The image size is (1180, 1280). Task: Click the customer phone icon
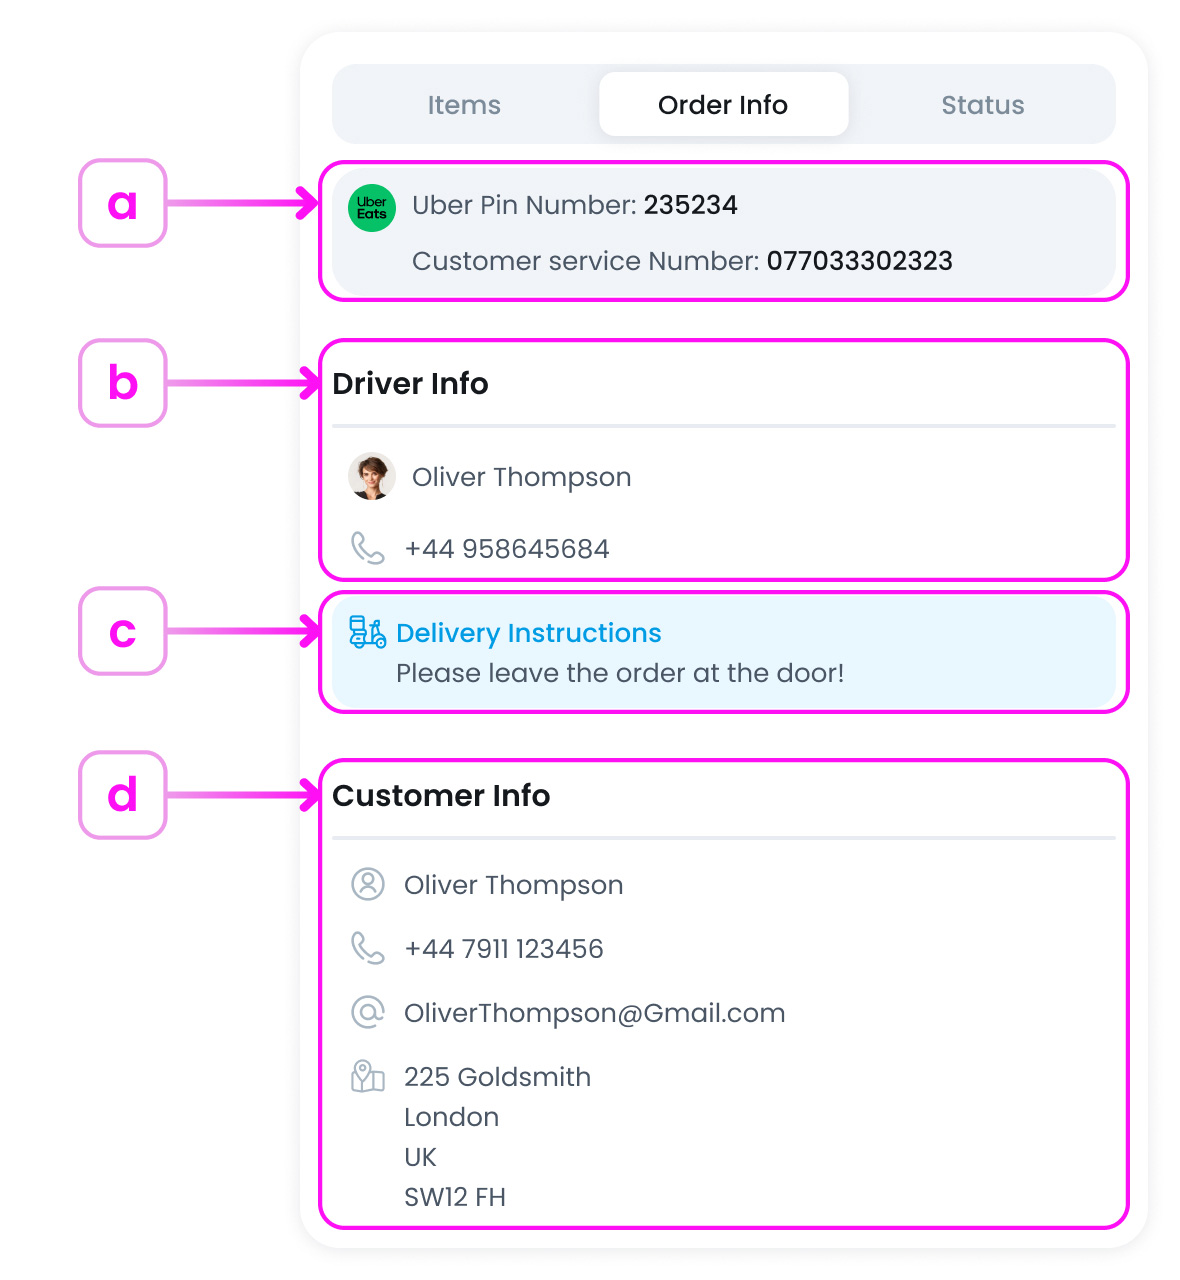point(368,948)
